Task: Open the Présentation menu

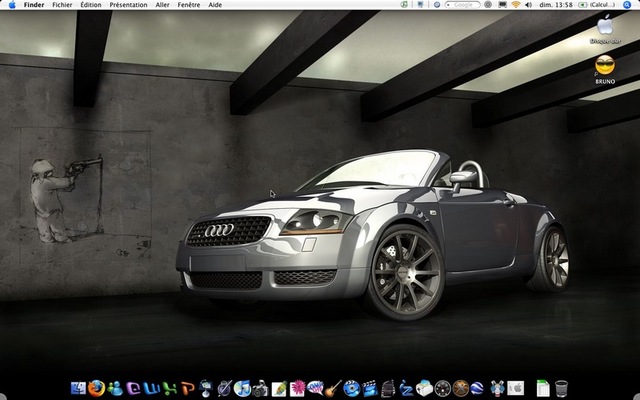Action: [x=128, y=5]
